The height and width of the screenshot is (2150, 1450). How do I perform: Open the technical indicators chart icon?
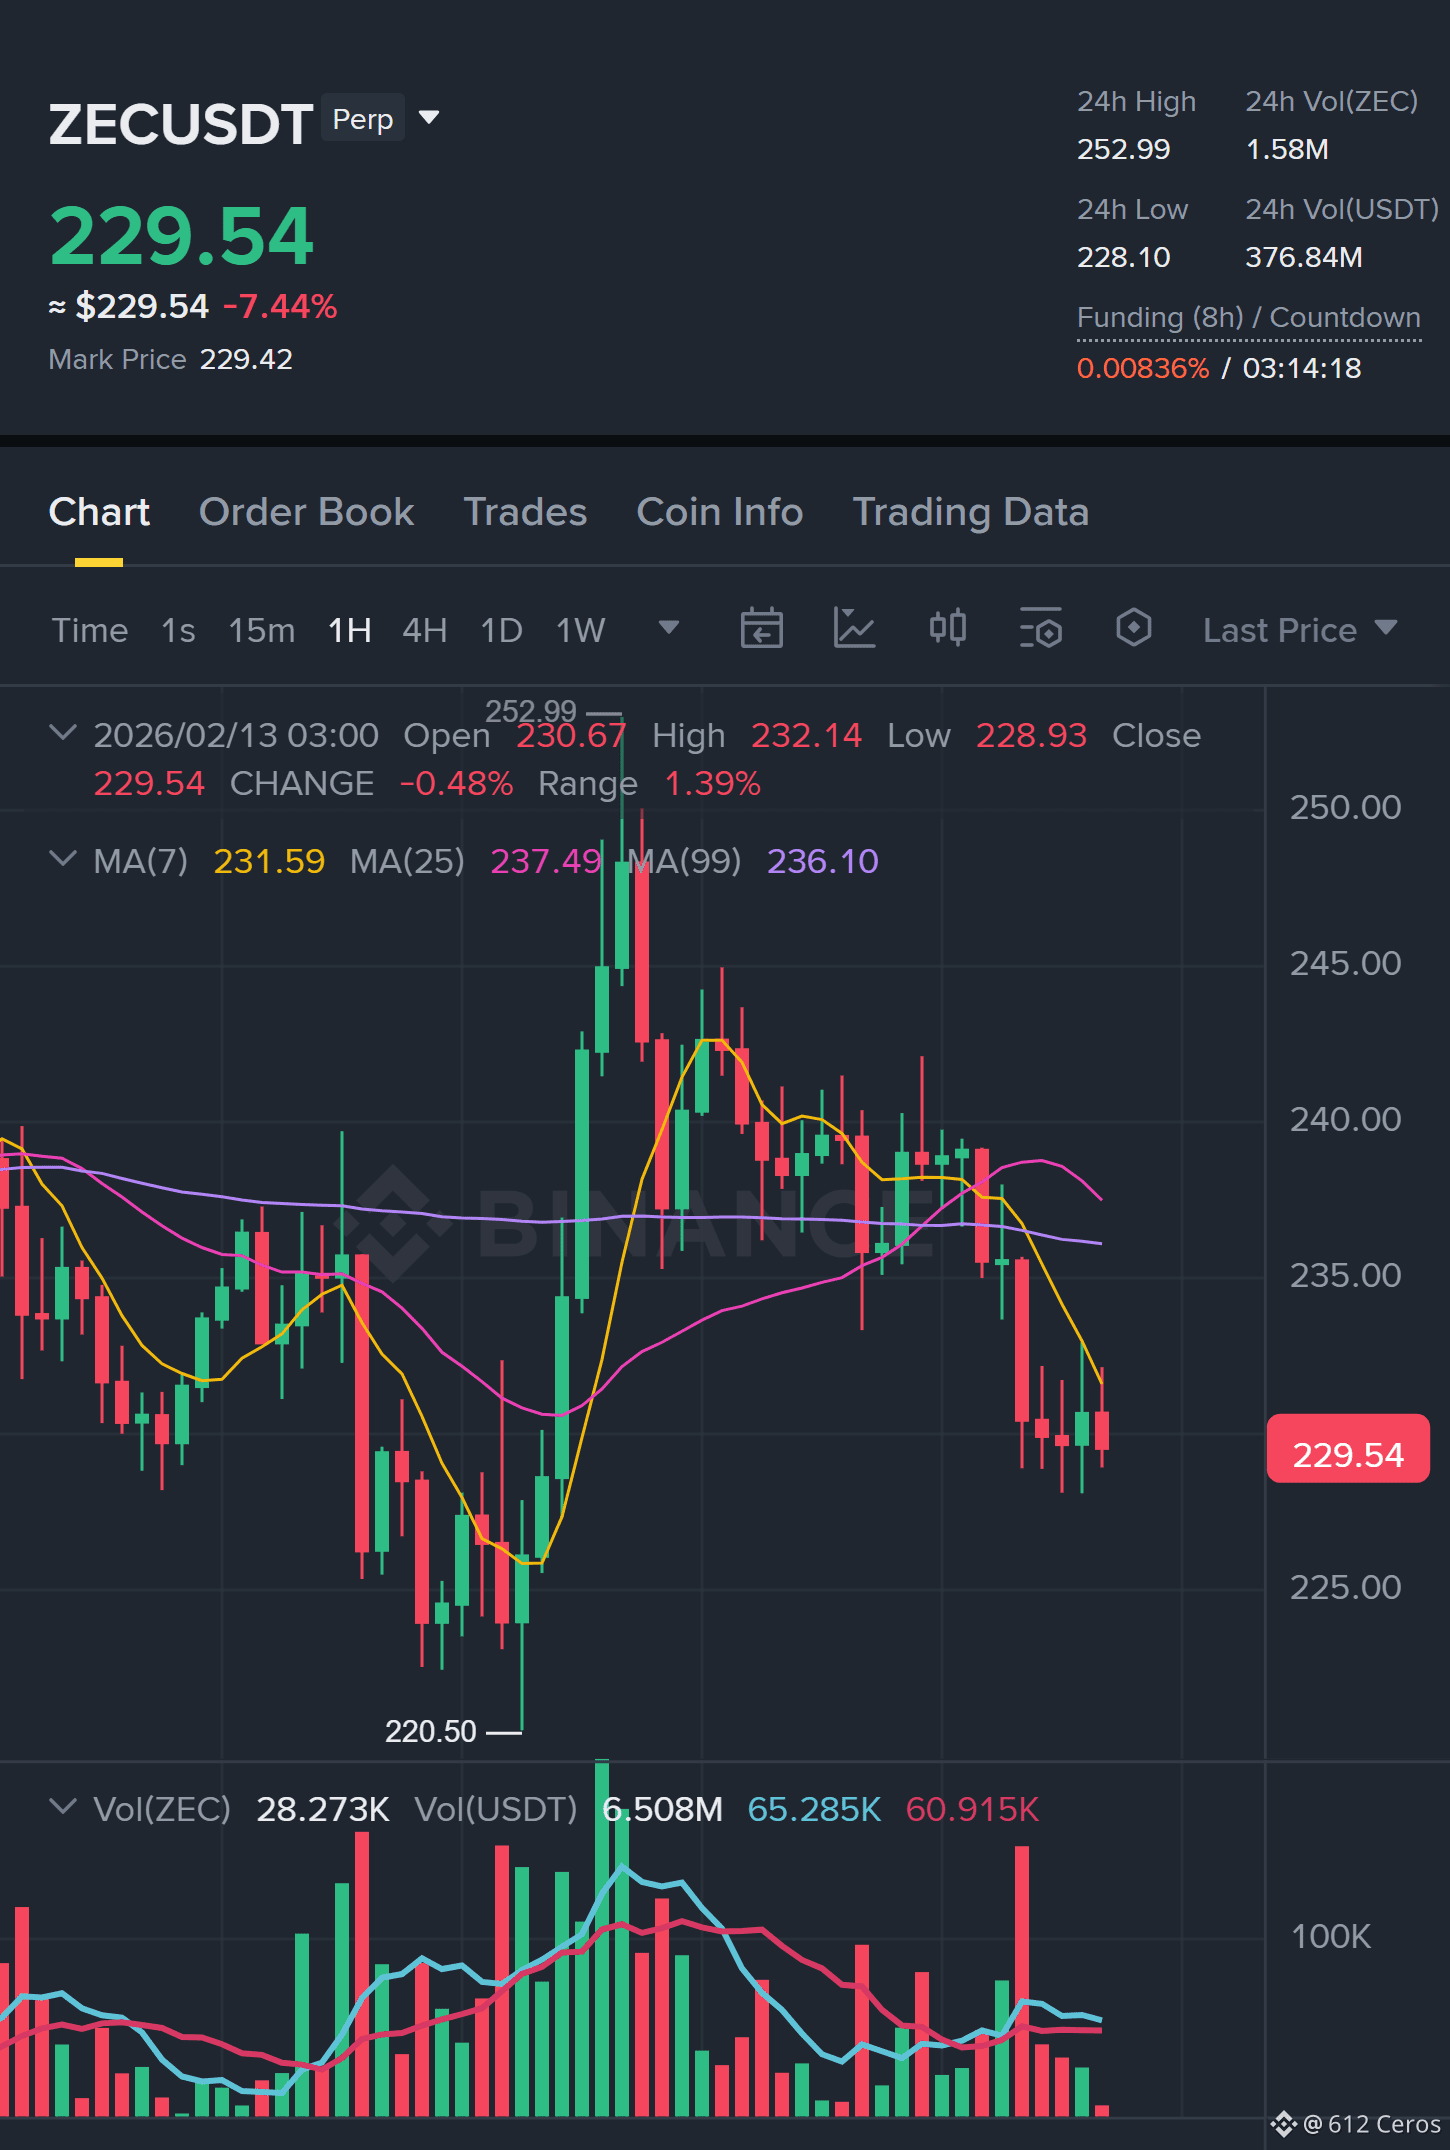click(854, 629)
